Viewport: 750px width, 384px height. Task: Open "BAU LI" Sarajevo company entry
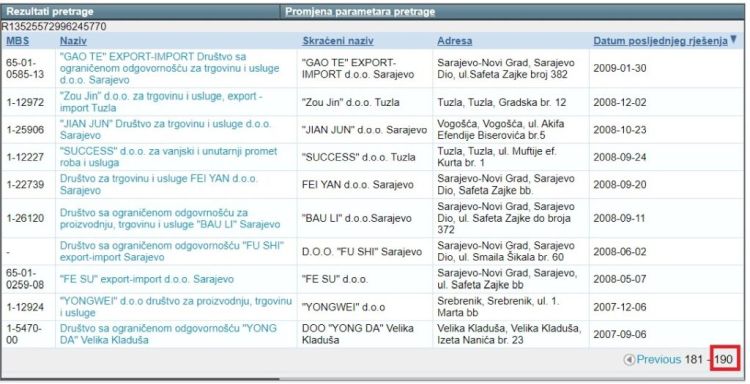pos(170,219)
